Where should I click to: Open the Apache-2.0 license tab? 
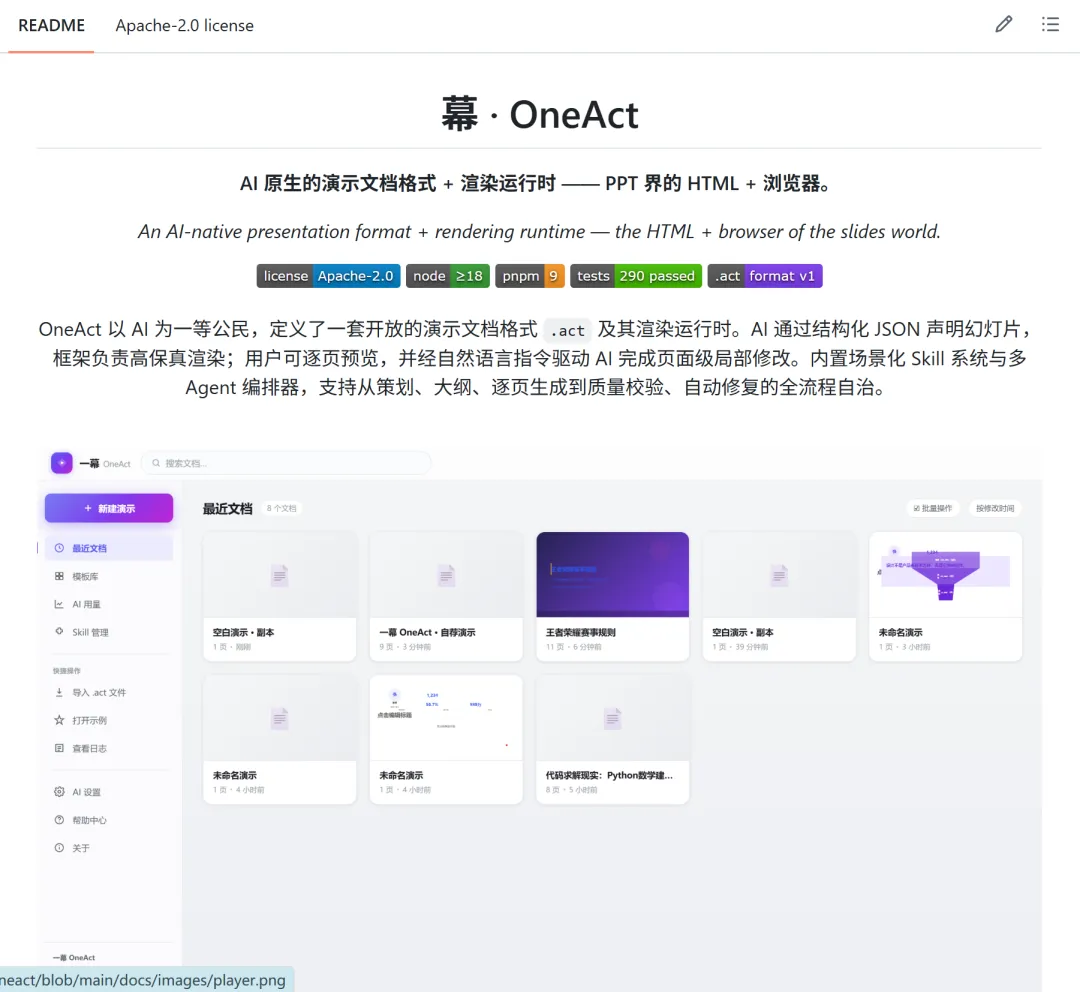[x=185, y=25]
